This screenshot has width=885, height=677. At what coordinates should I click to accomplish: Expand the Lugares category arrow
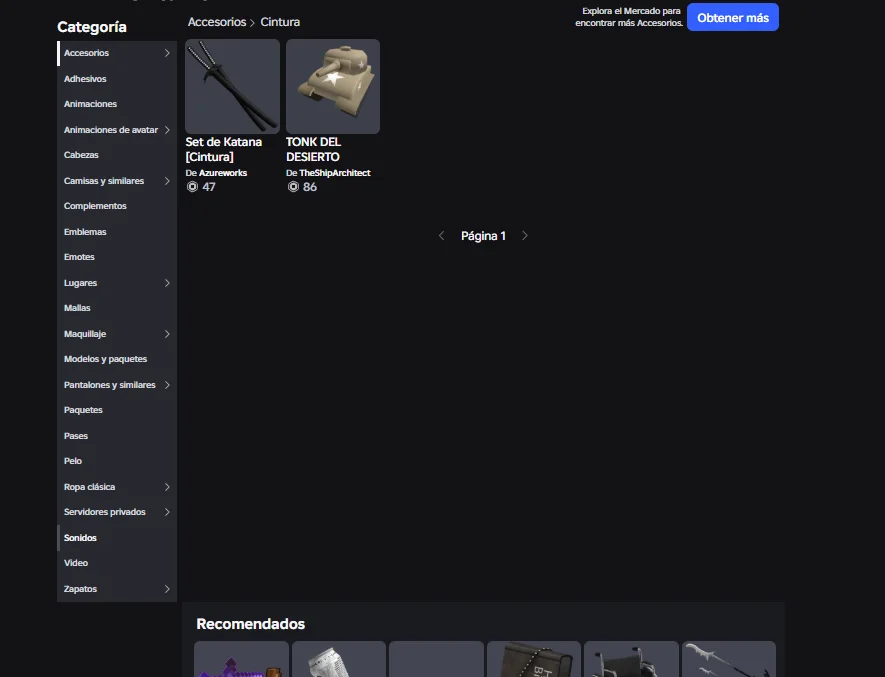pos(167,283)
